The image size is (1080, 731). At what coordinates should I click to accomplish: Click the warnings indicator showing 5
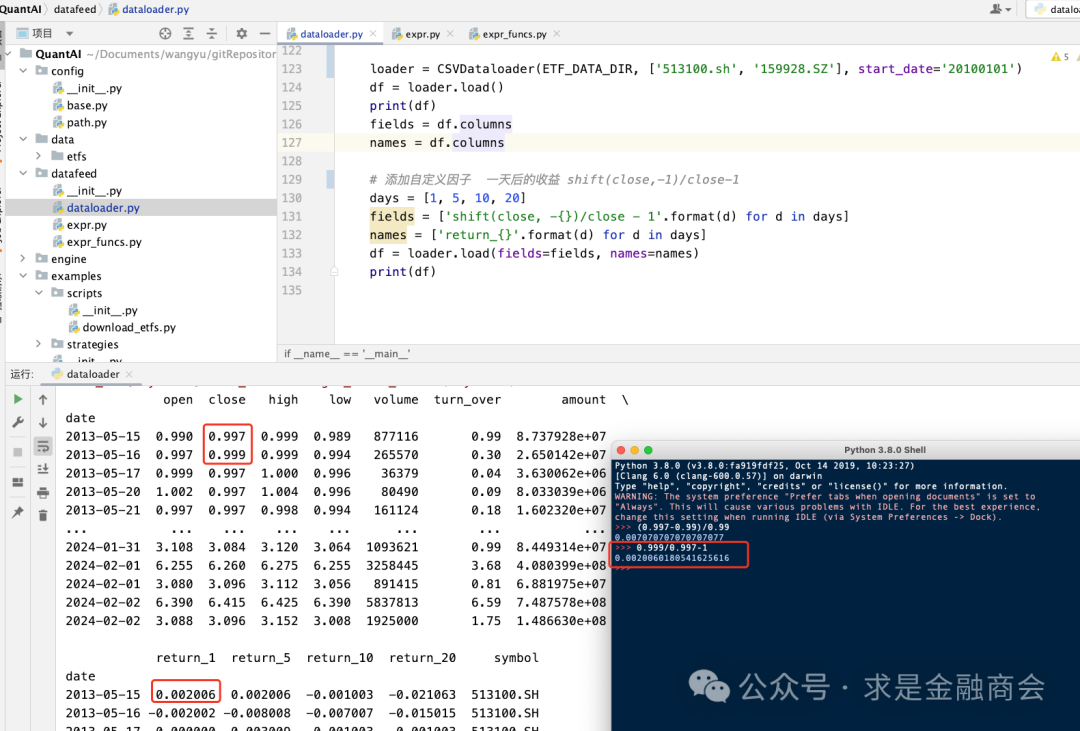tap(1059, 56)
